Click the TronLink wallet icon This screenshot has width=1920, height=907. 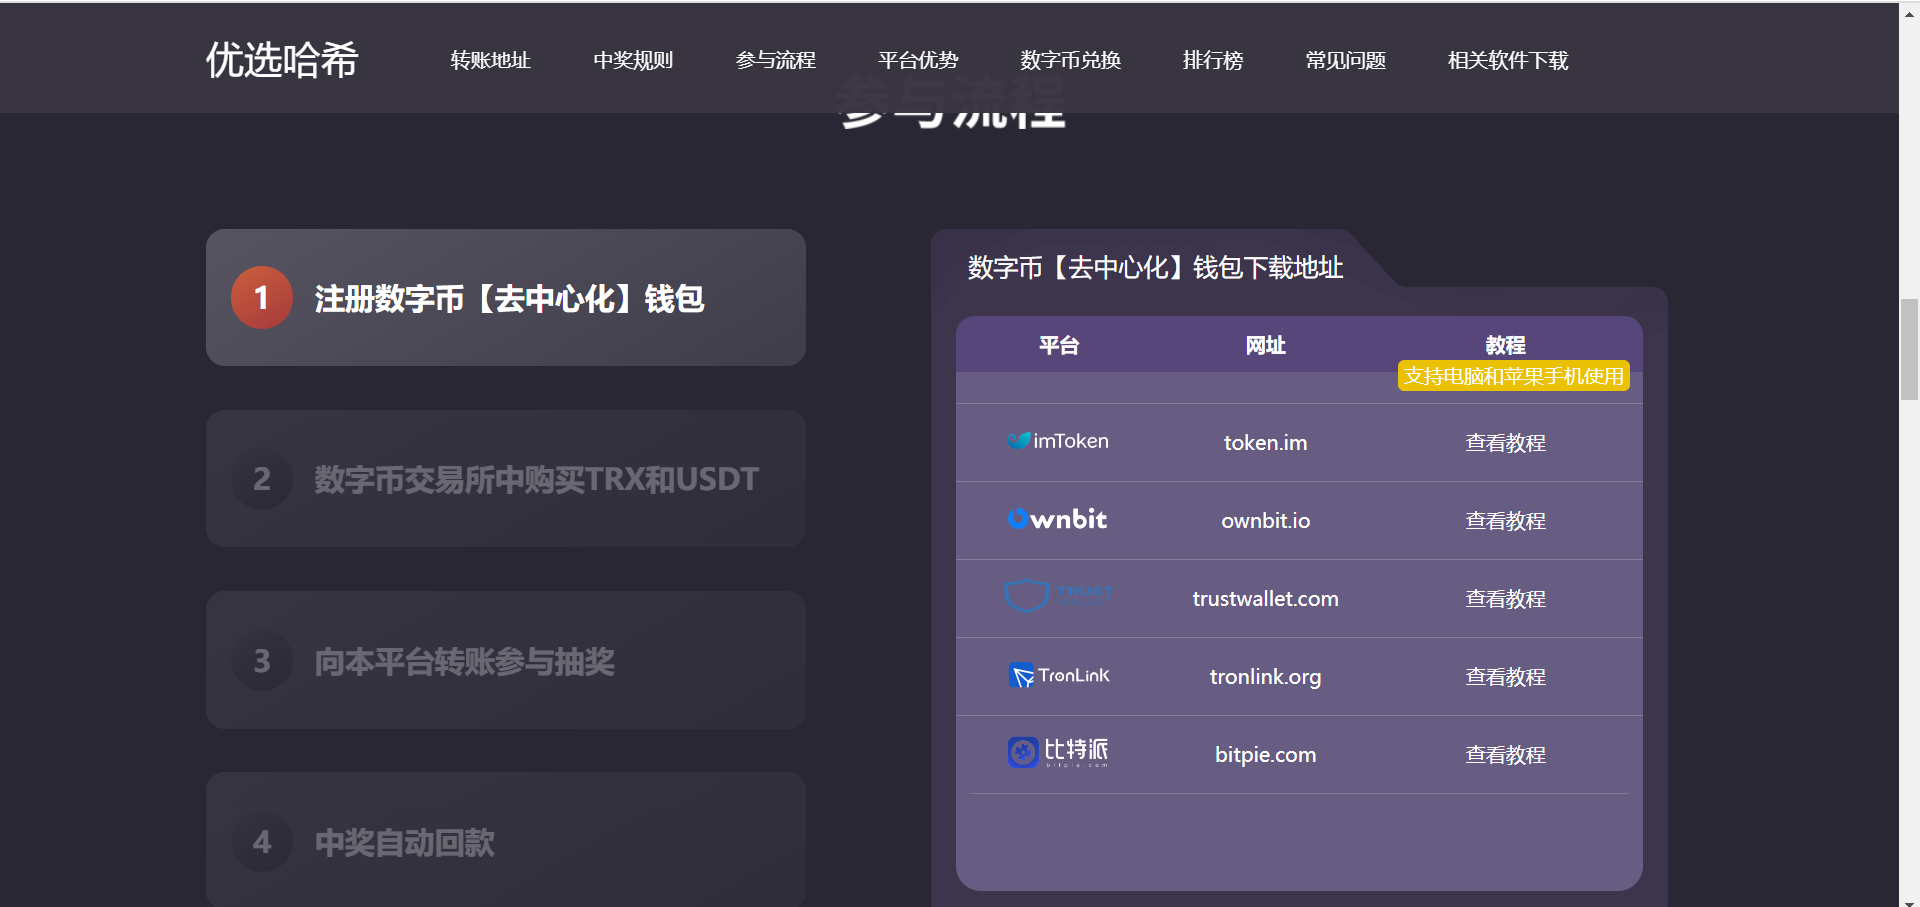(1022, 676)
